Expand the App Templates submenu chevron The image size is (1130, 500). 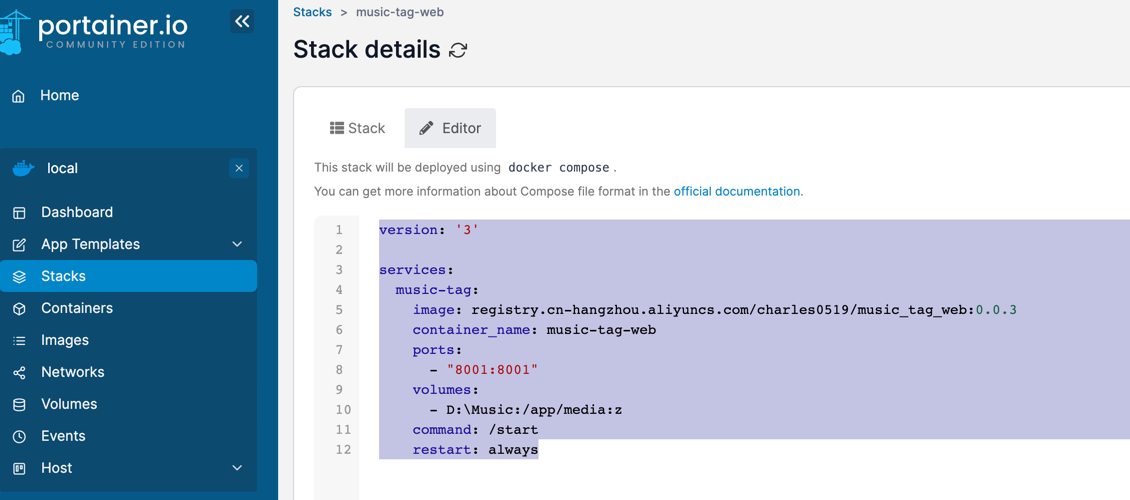click(x=237, y=244)
